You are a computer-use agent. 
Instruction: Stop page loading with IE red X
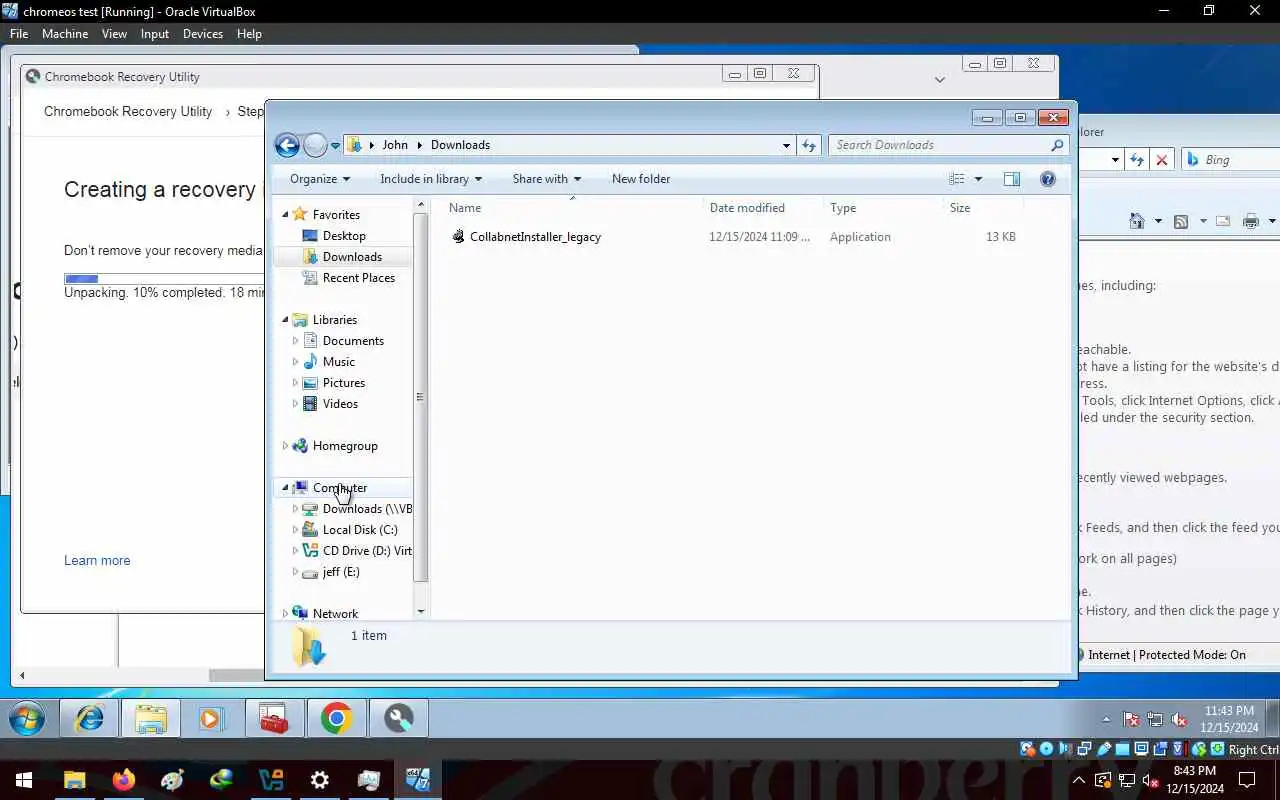click(1162, 160)
